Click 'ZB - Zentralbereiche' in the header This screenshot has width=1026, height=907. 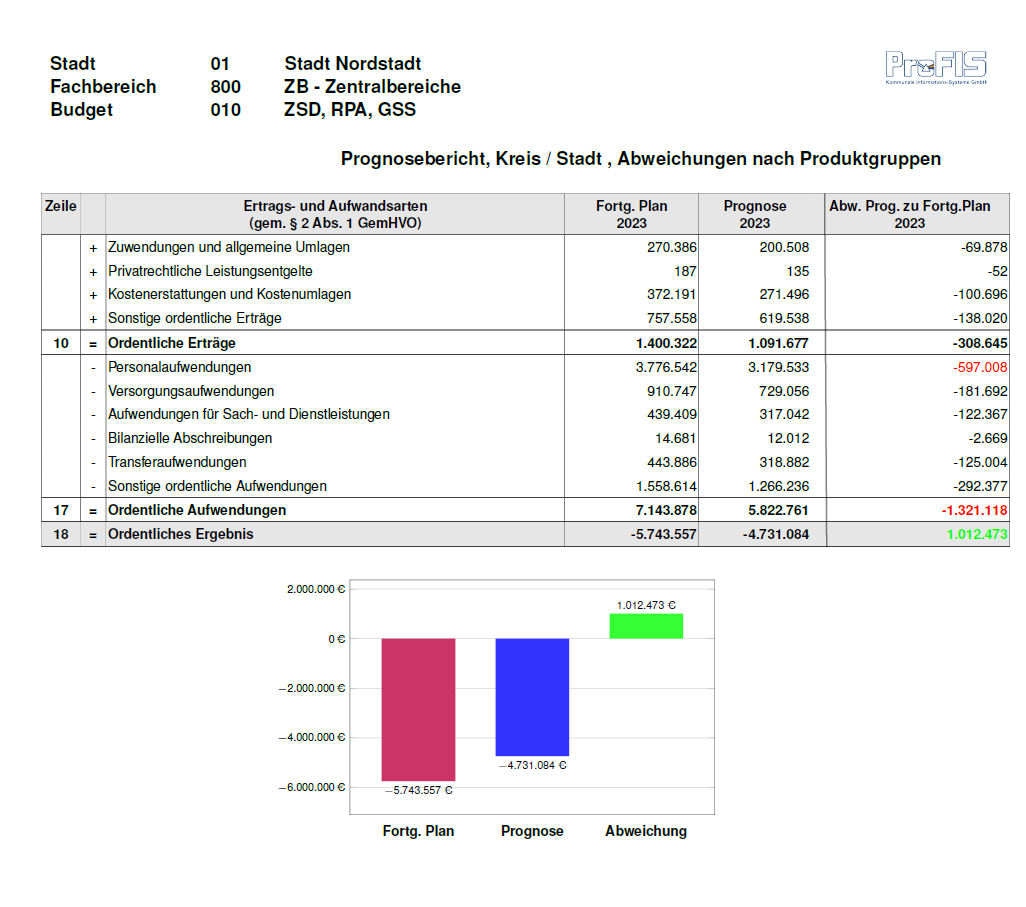[x=372, y=87]
